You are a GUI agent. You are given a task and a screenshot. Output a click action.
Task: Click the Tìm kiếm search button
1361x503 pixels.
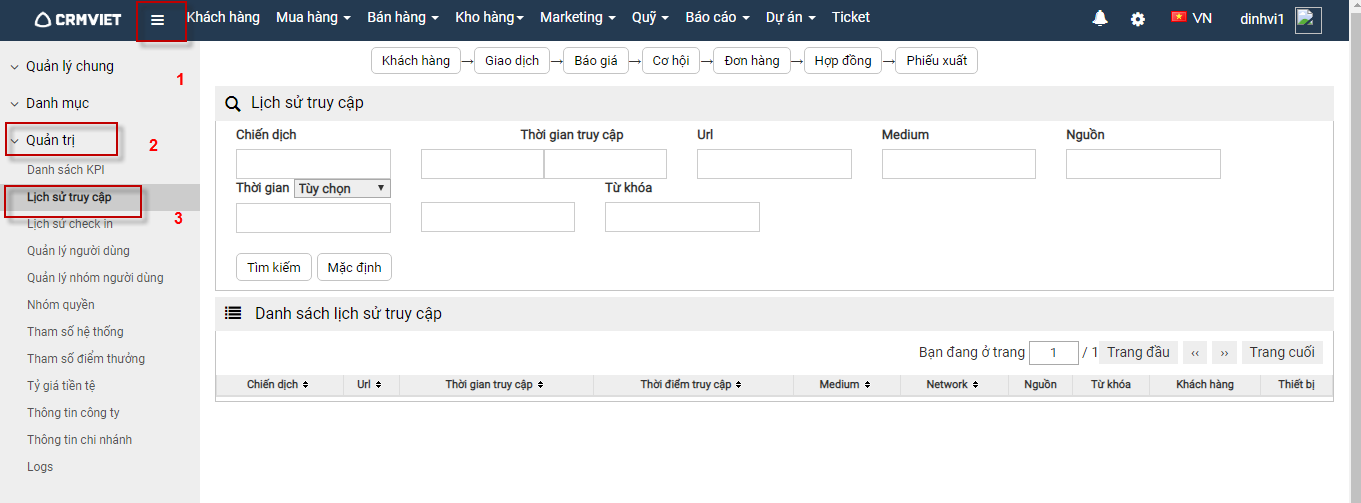click(274, 267)
